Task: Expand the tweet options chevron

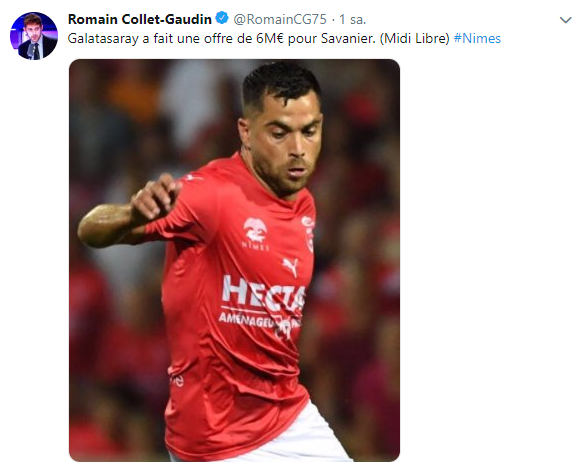Action: pos(566,20)
